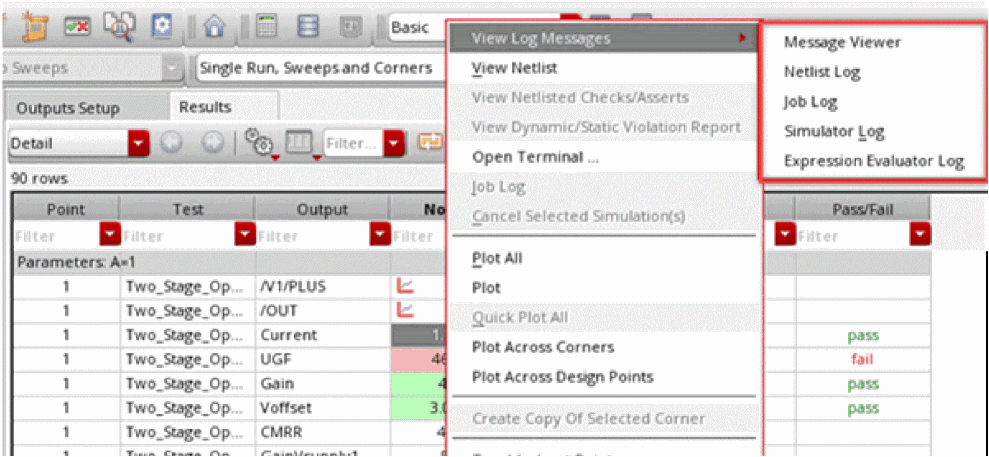989x457 pixels.
Task: Click the Output column header
Action: click(322, 208)
